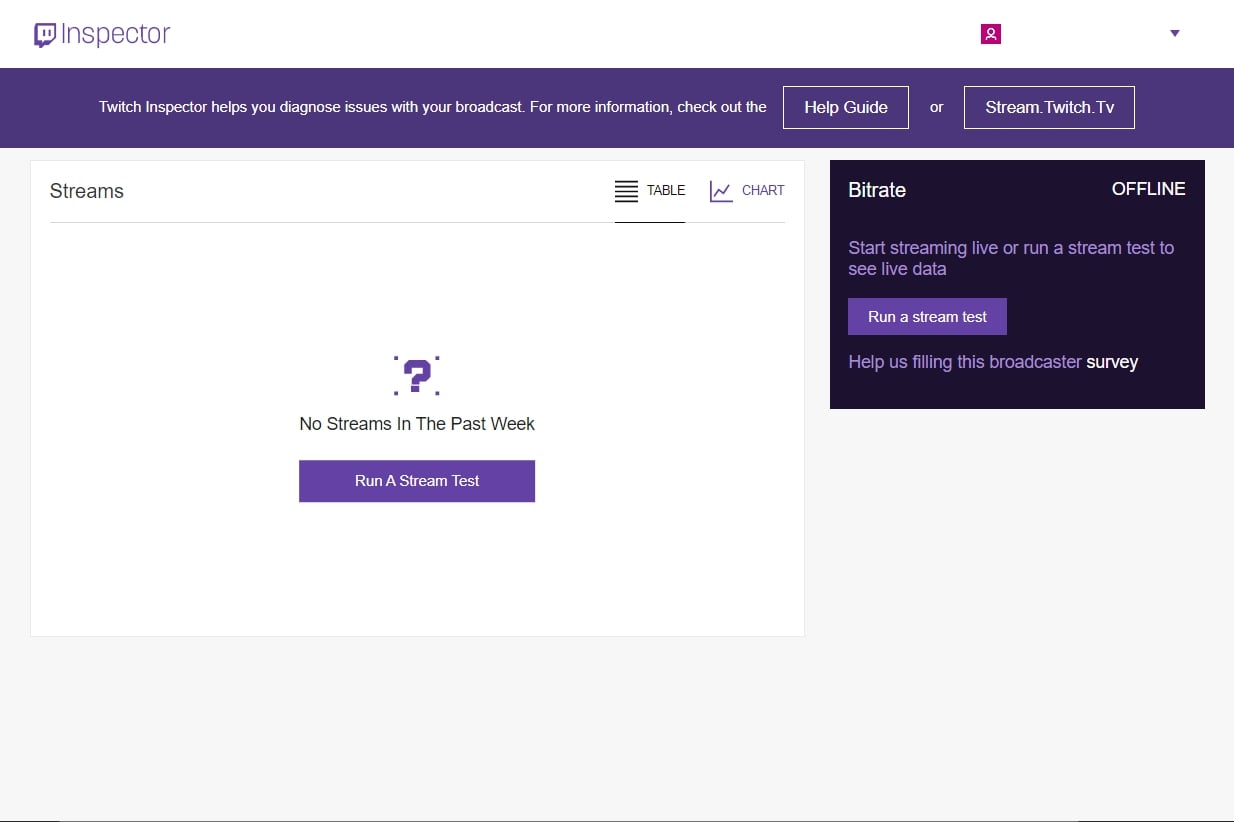Image resolution: width=1234 pixels, height=822 pixels.
Task: Go to Stream.Twitch.Tv
Action: click(x=1049, y=107)
